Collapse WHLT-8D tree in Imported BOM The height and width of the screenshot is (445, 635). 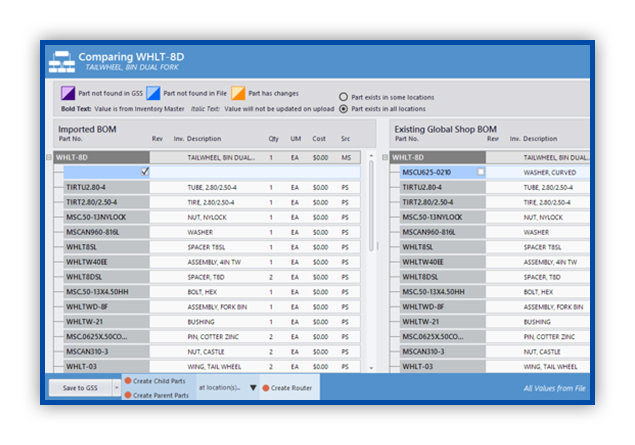click(x=49, y=157)
